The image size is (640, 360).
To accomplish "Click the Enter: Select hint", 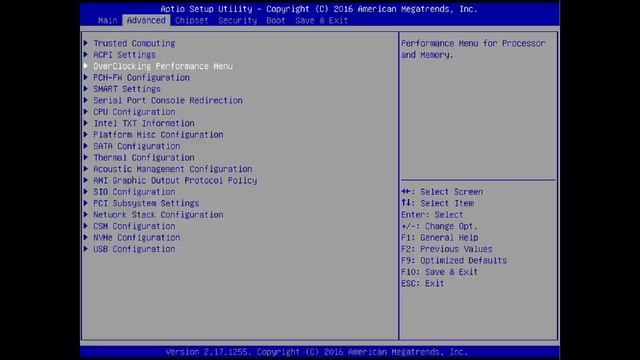I will pyautogui.click(x=432, y=215).
